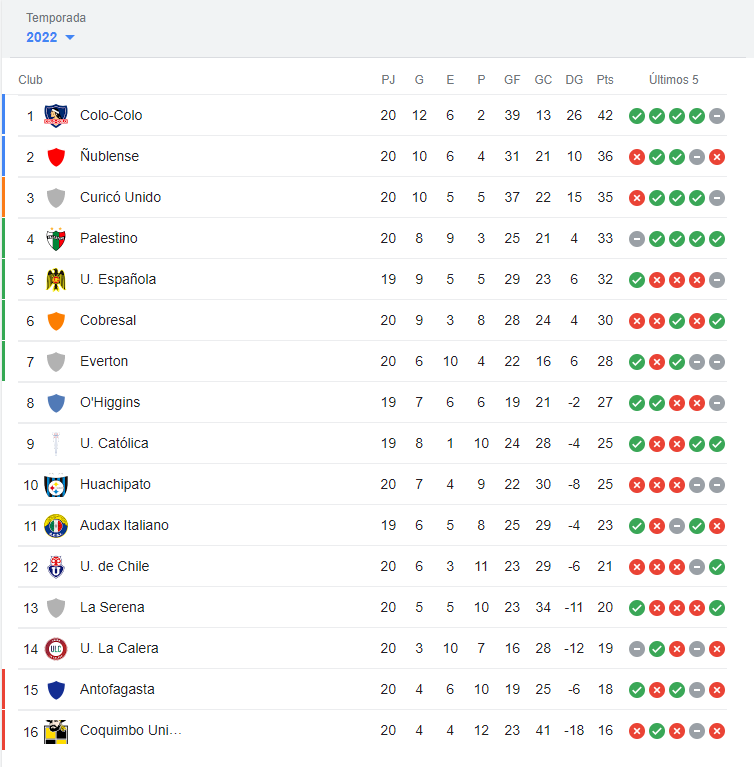Open the Curicó Unido team link
The height and width of the screenshot is (767, 754).
[120, 198]
